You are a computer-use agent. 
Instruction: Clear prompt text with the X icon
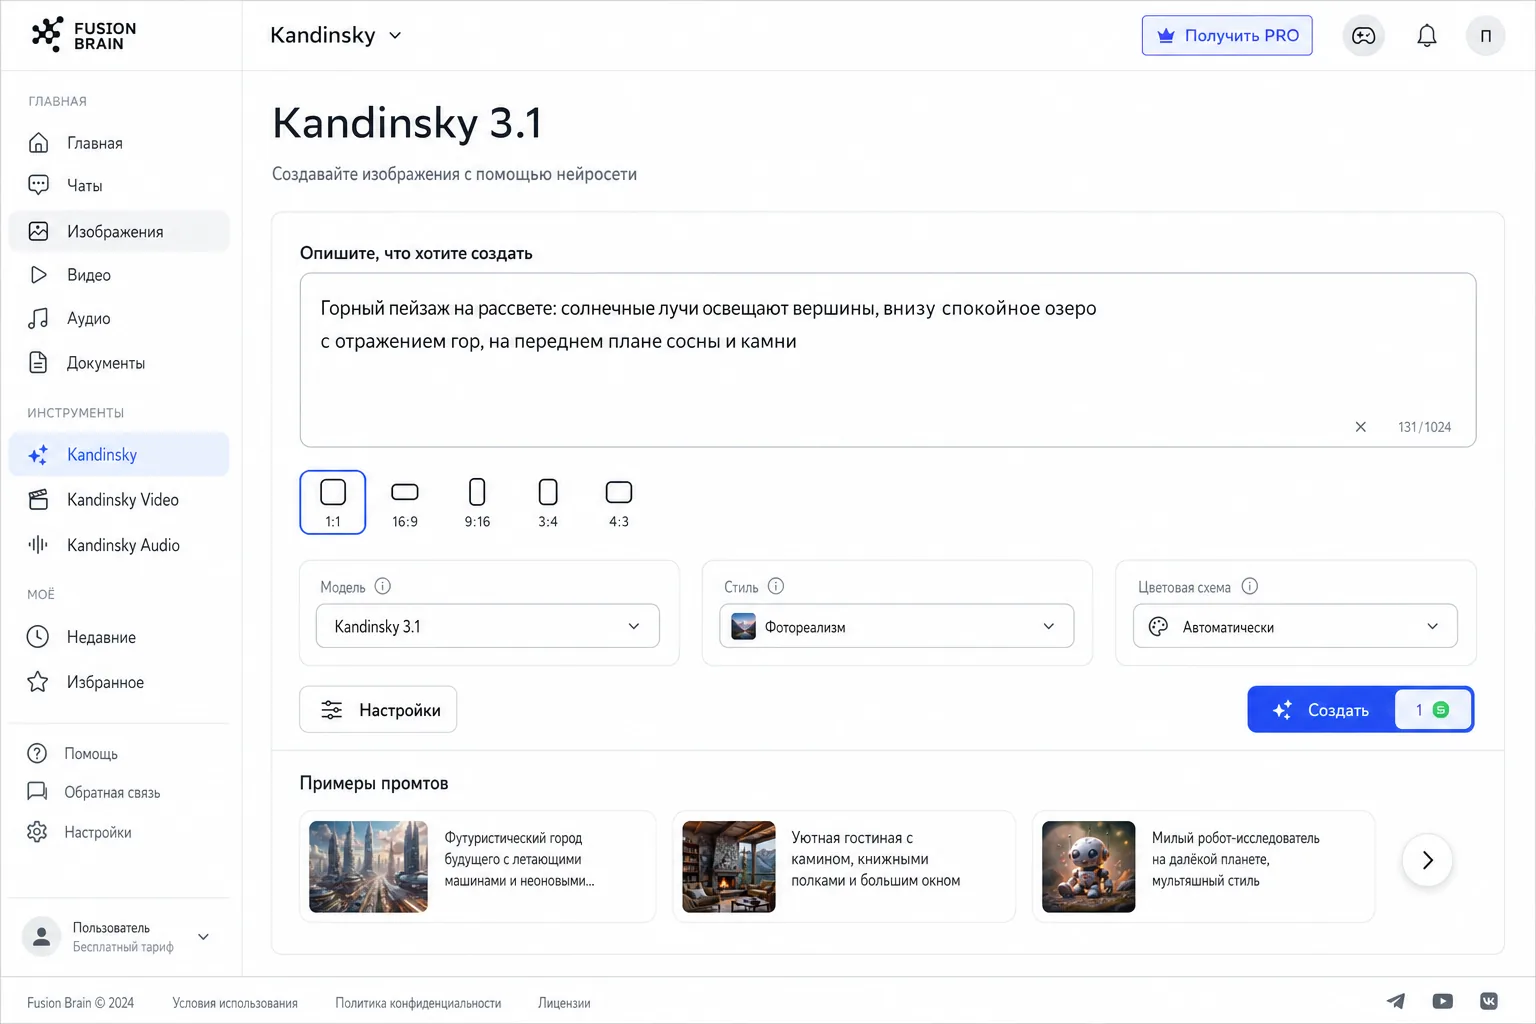pos(1360,427)
